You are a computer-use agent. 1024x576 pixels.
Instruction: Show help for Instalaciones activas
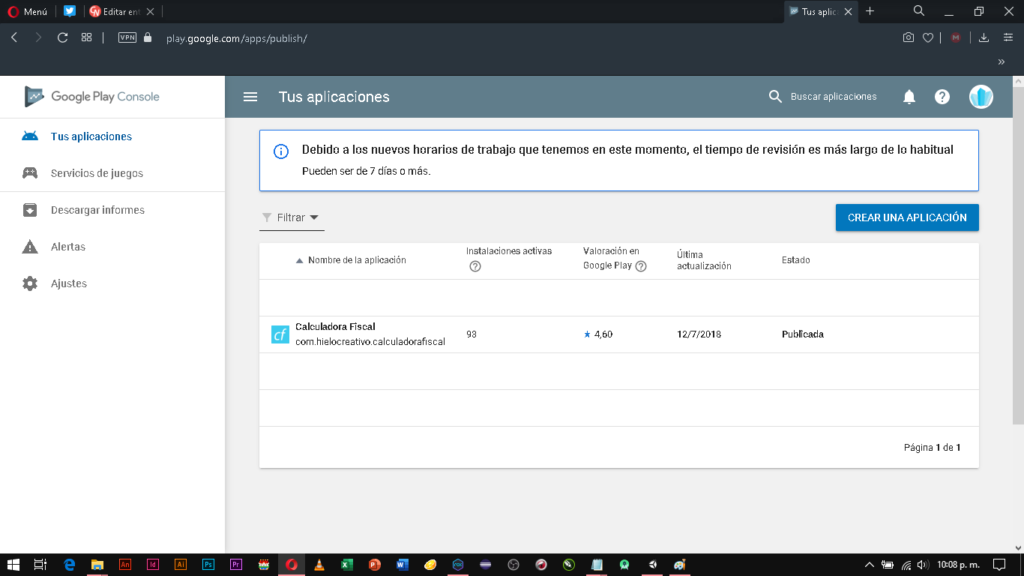[x=475, y=266]
